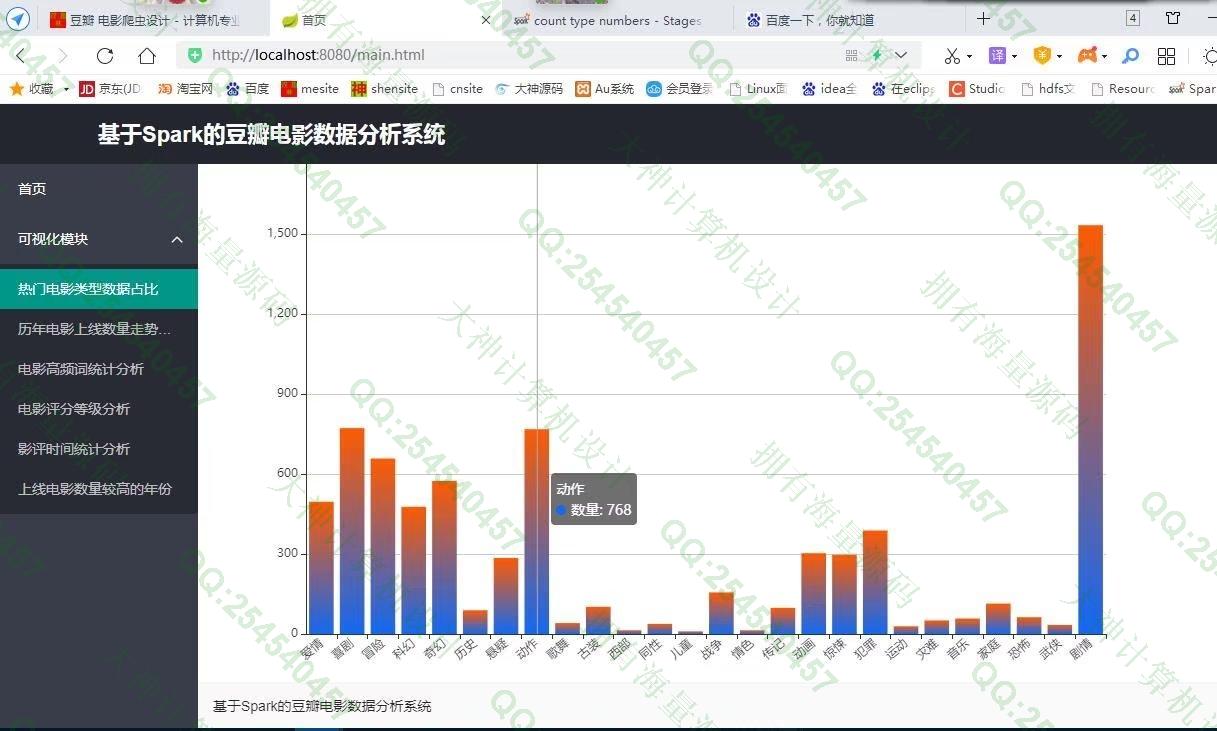
Task: Switch to the 百度一下，你就知道 tab
Action: [x=849, y=20]
